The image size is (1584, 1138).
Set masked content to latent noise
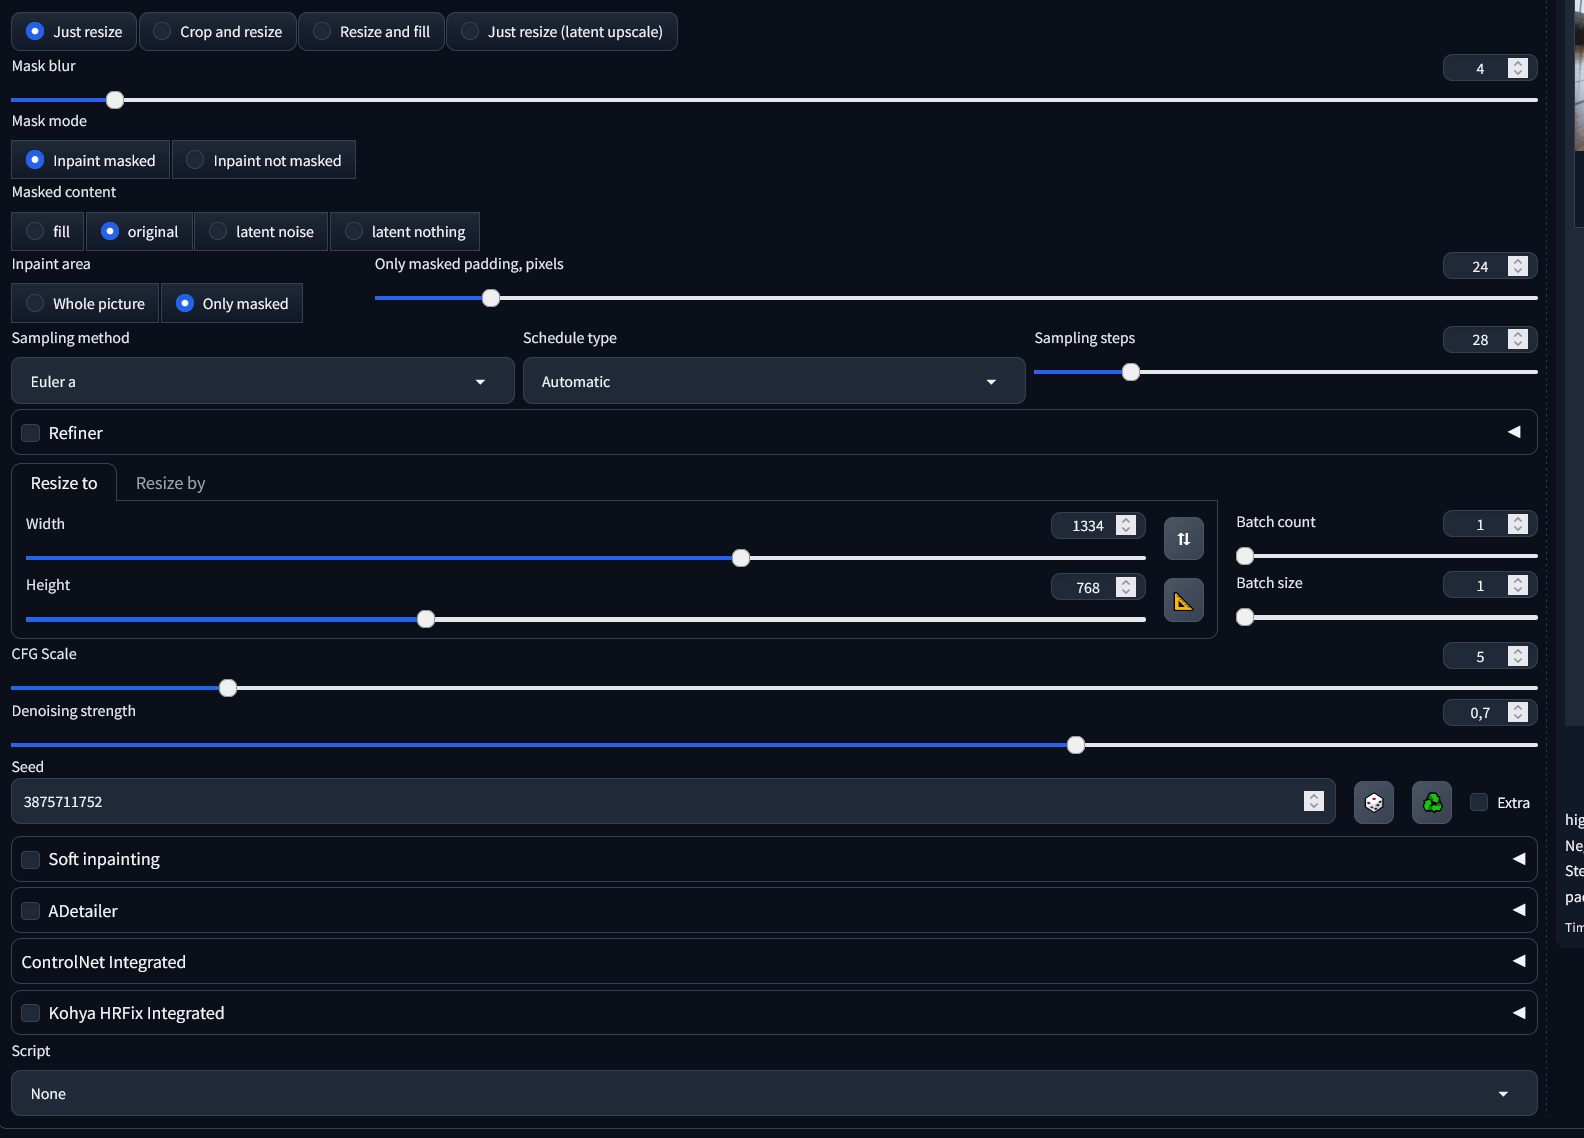261,232
